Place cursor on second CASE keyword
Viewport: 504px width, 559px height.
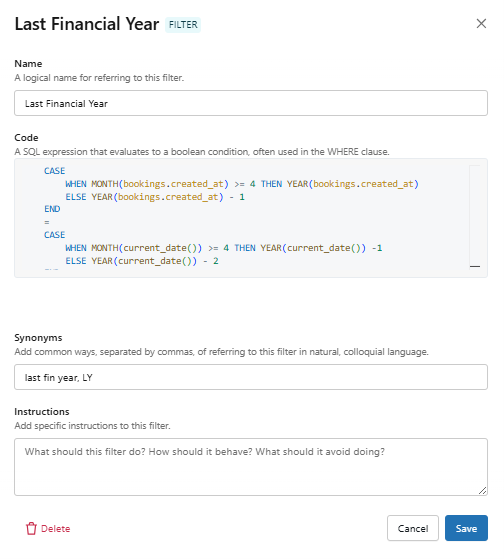[55, 235]
